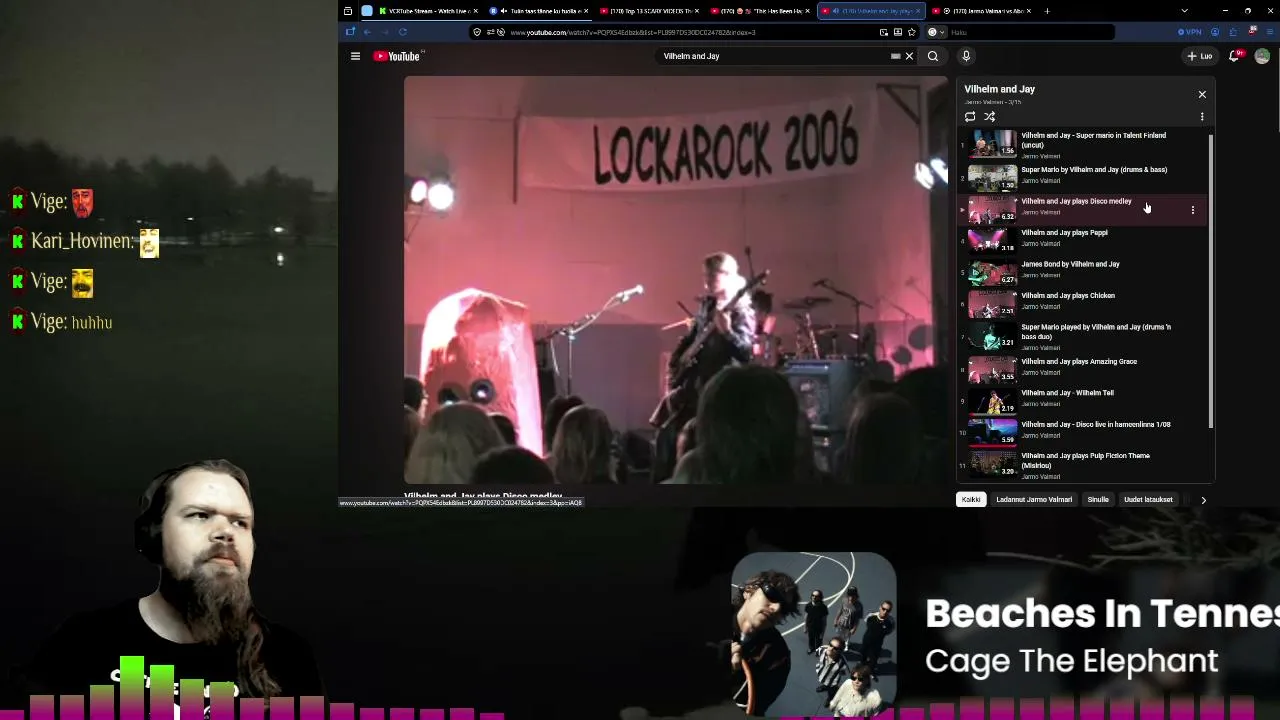Clear the YouTube search field
Image resolution: width=1280 pixels, height=720 pixels.
909,56
